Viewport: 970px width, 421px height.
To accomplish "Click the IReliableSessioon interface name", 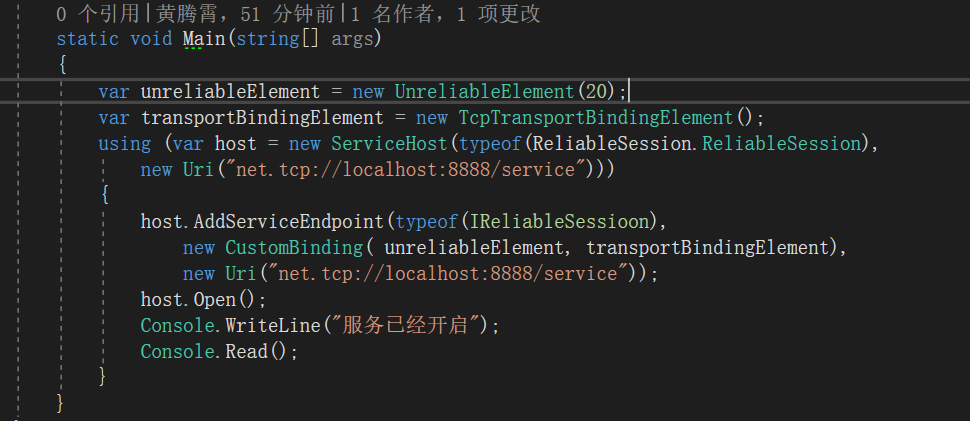I will (x=555, y=221).
